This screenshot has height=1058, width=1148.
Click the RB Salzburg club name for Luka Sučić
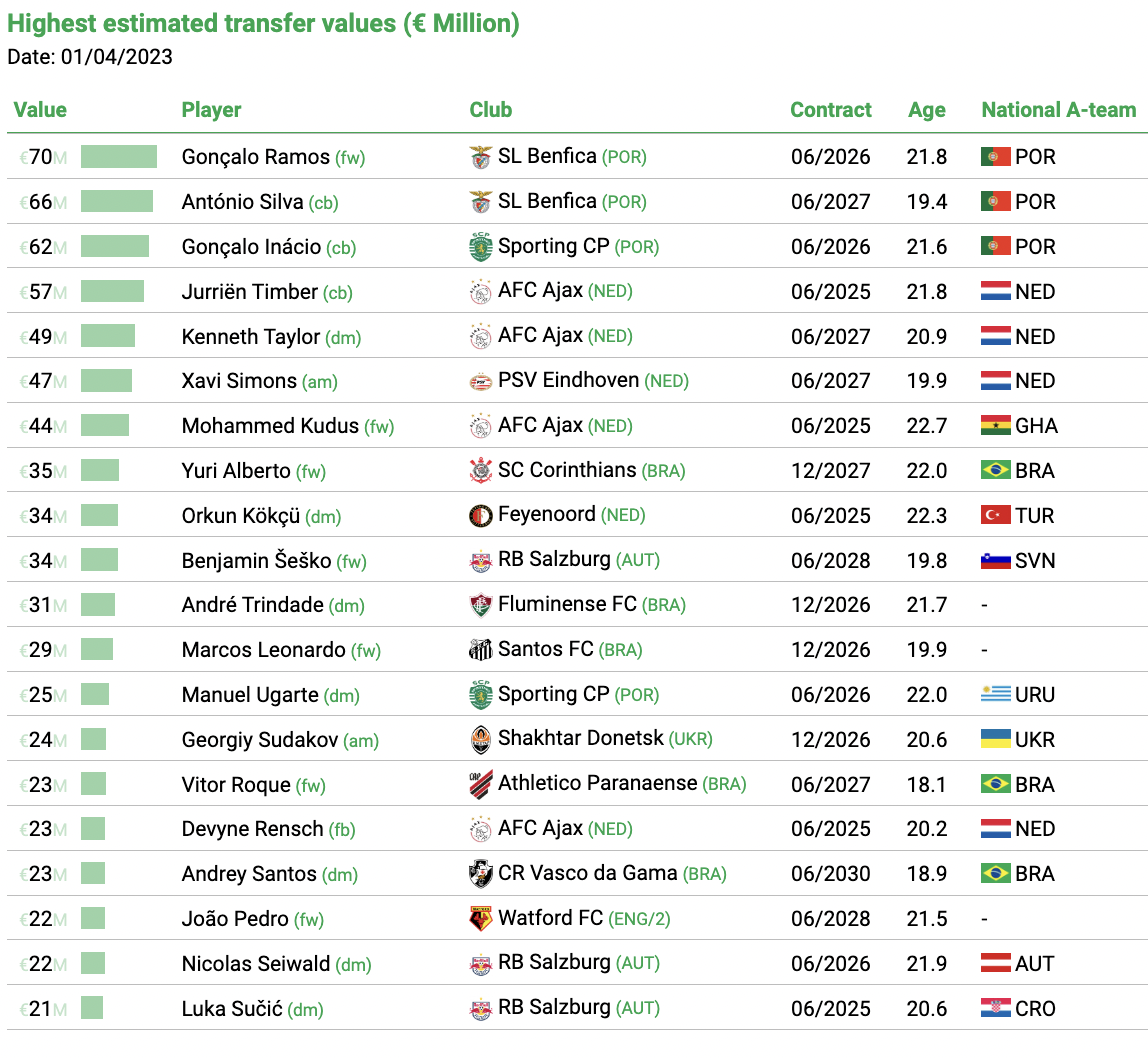[x=554, y=1007]
